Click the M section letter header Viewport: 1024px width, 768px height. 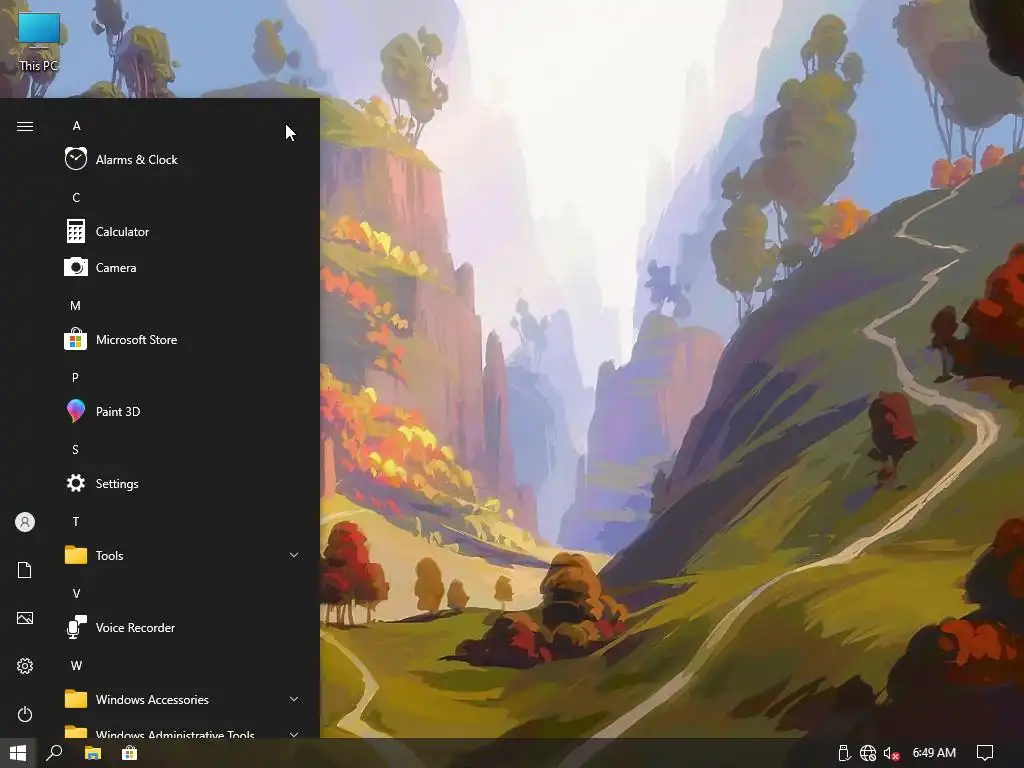75,305
